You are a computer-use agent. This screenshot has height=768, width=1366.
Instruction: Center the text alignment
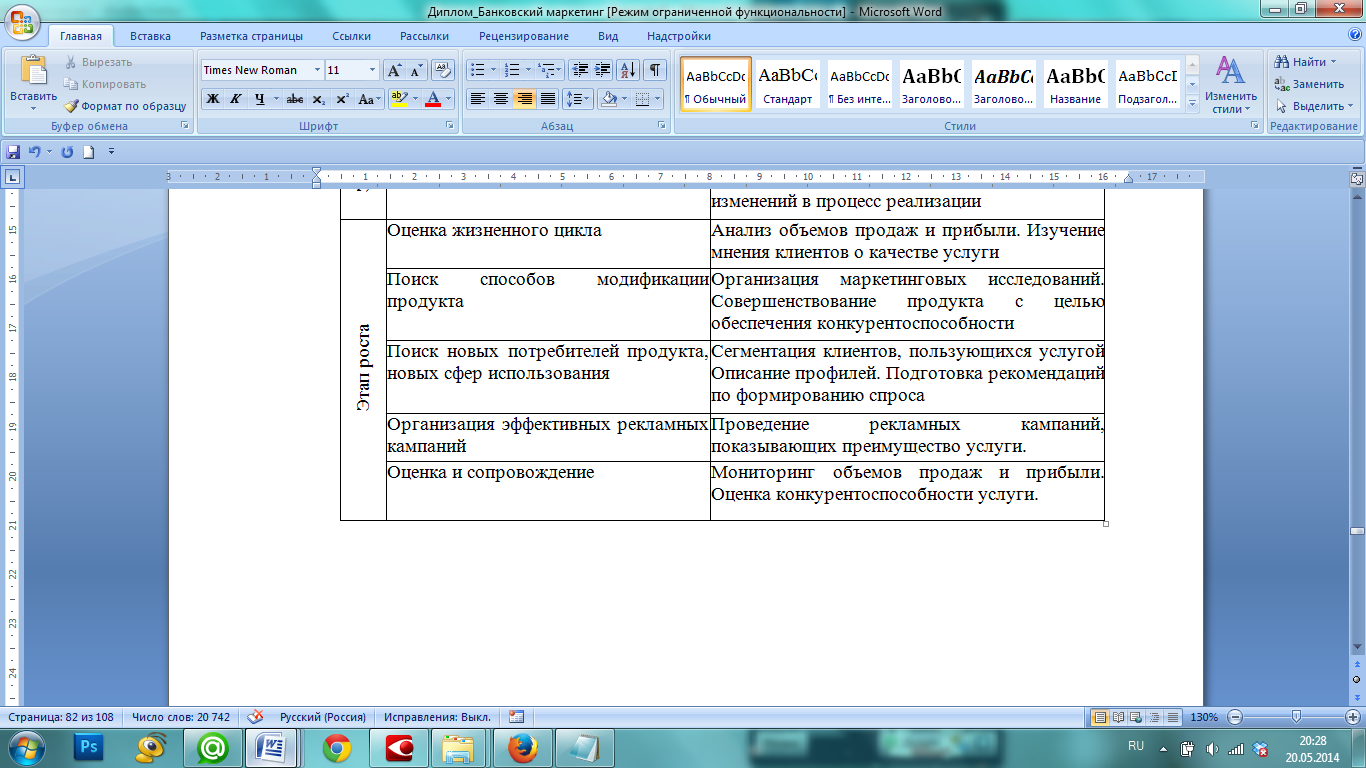click(500, 99)
